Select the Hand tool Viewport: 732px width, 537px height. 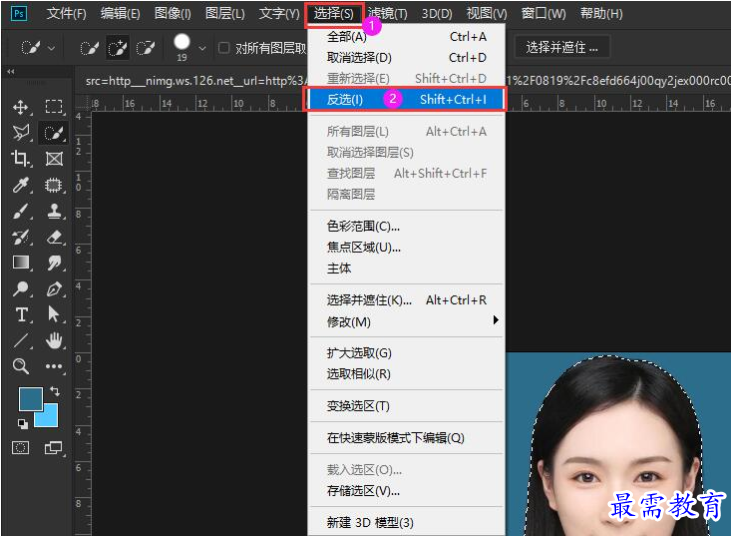tap(54, 340)
